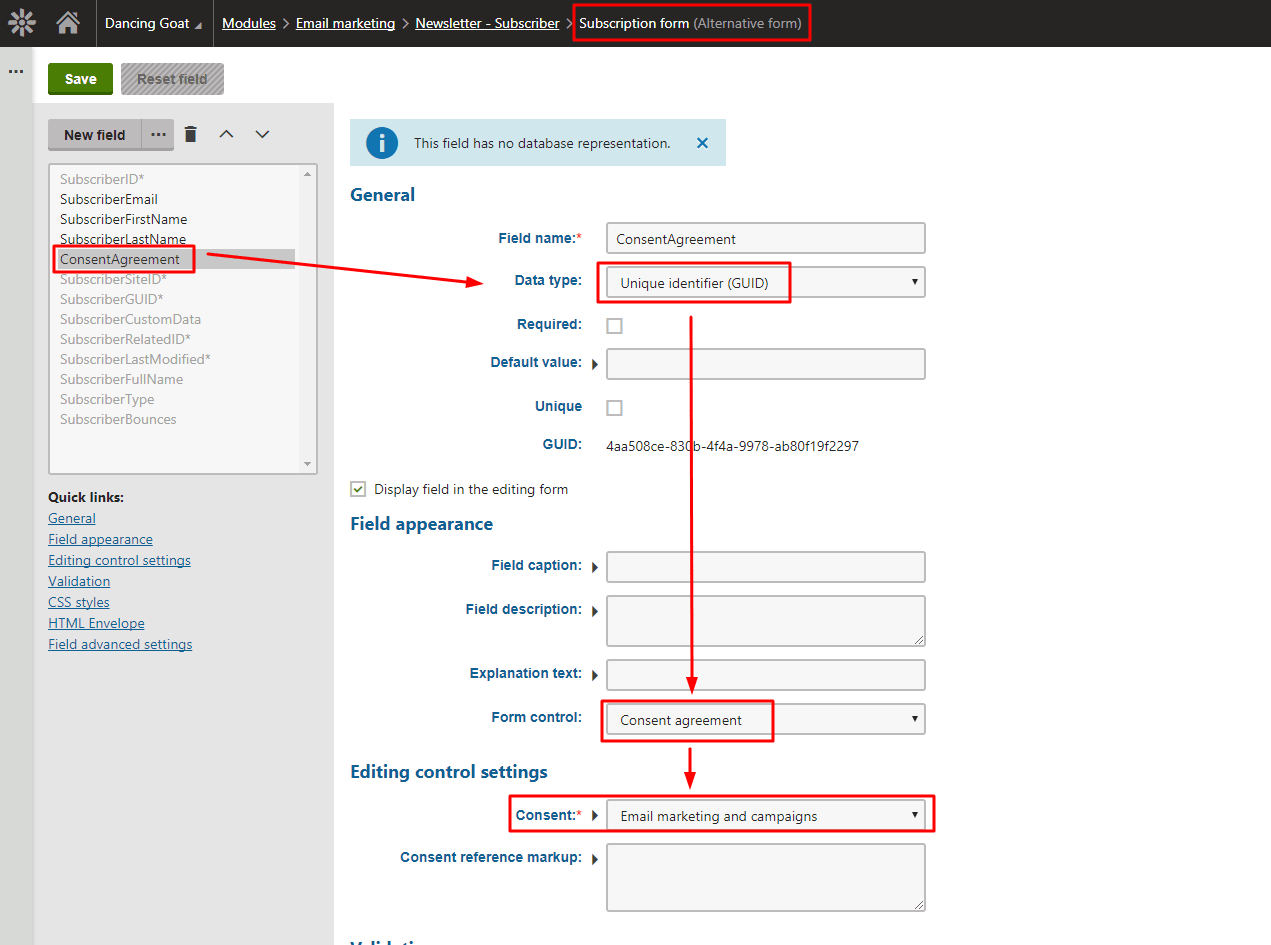Jump to CSS styles quick link
This screenshot has width=1271, height=945.
[79, 602]
